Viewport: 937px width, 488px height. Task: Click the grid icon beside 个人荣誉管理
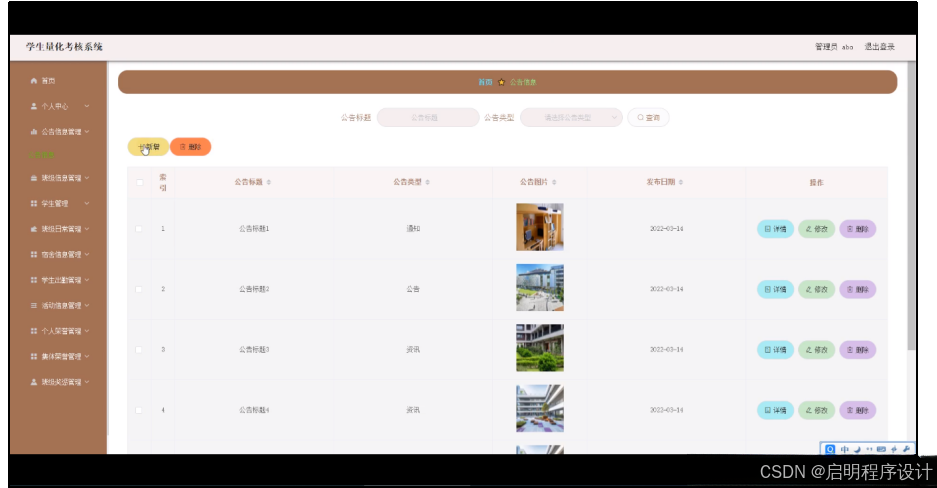pos(34,331)
